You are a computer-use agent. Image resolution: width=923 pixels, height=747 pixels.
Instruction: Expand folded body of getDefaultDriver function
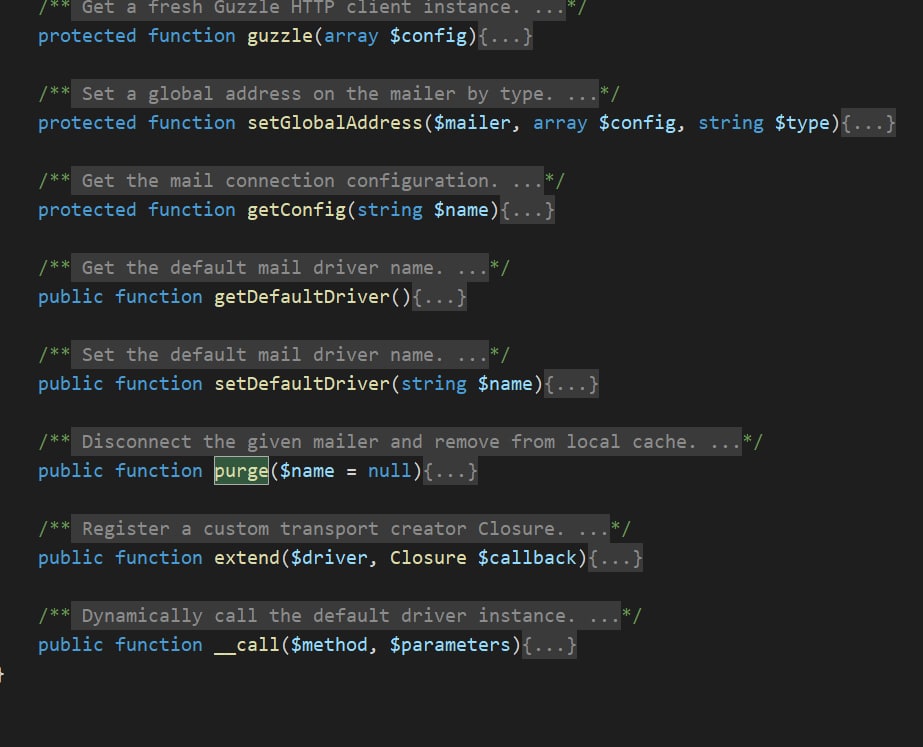pos(439,297)
